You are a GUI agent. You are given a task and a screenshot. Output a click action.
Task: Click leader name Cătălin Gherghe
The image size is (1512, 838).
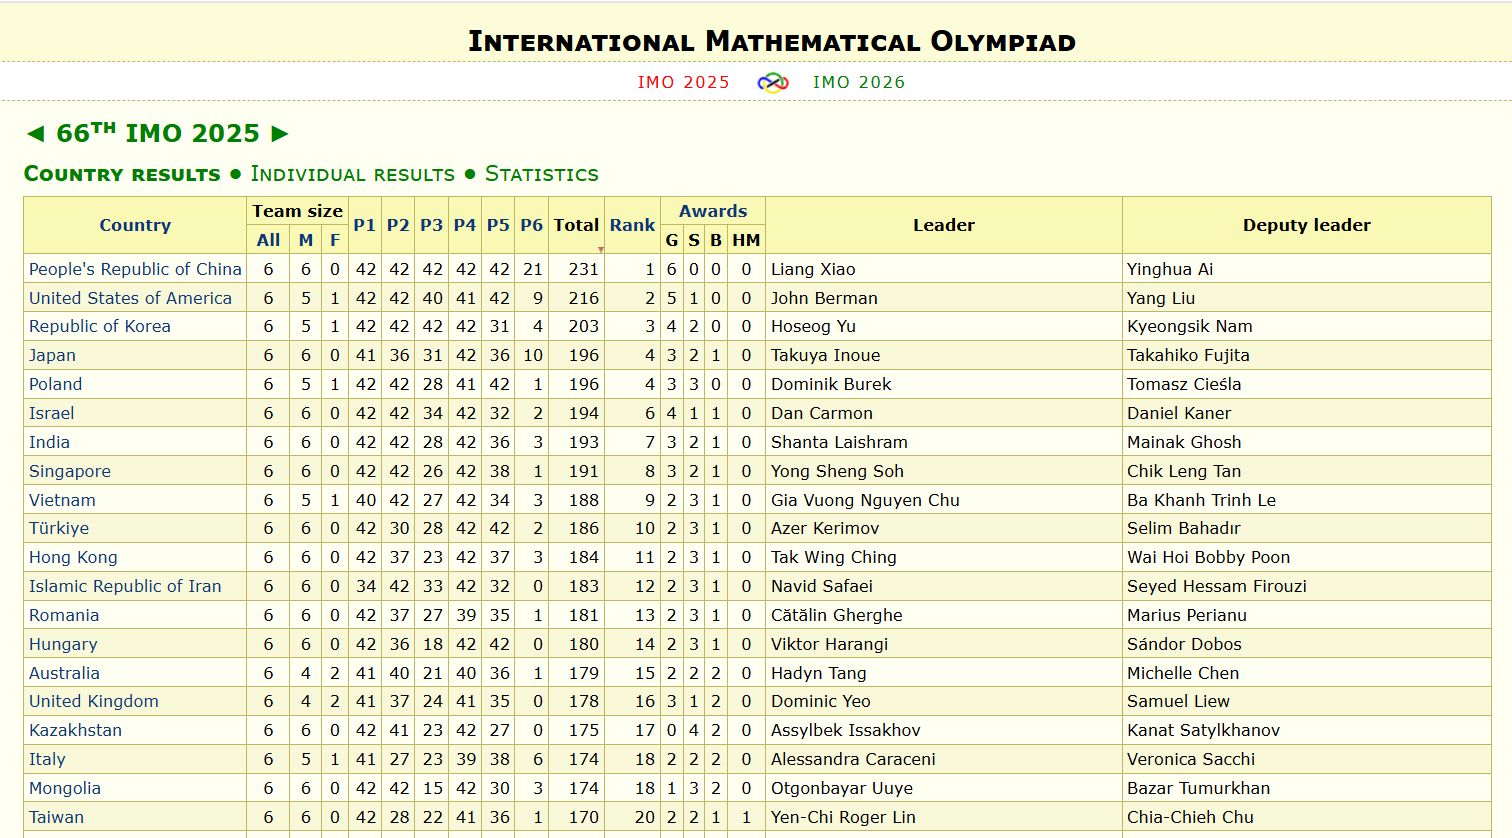[836, 615]
